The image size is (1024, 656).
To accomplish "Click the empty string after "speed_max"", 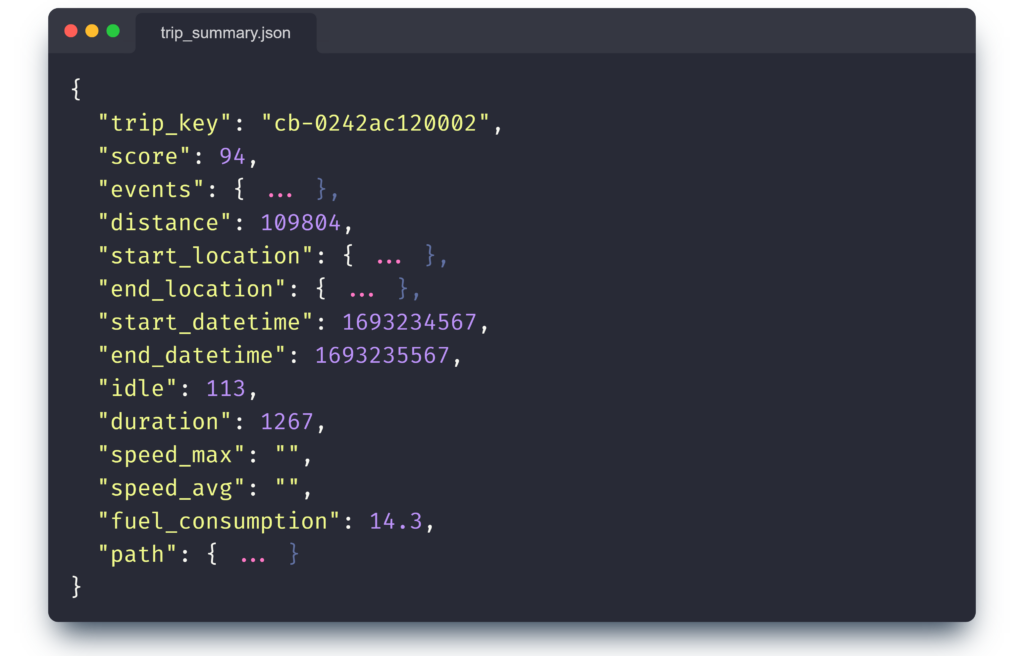I will [287, 455].
